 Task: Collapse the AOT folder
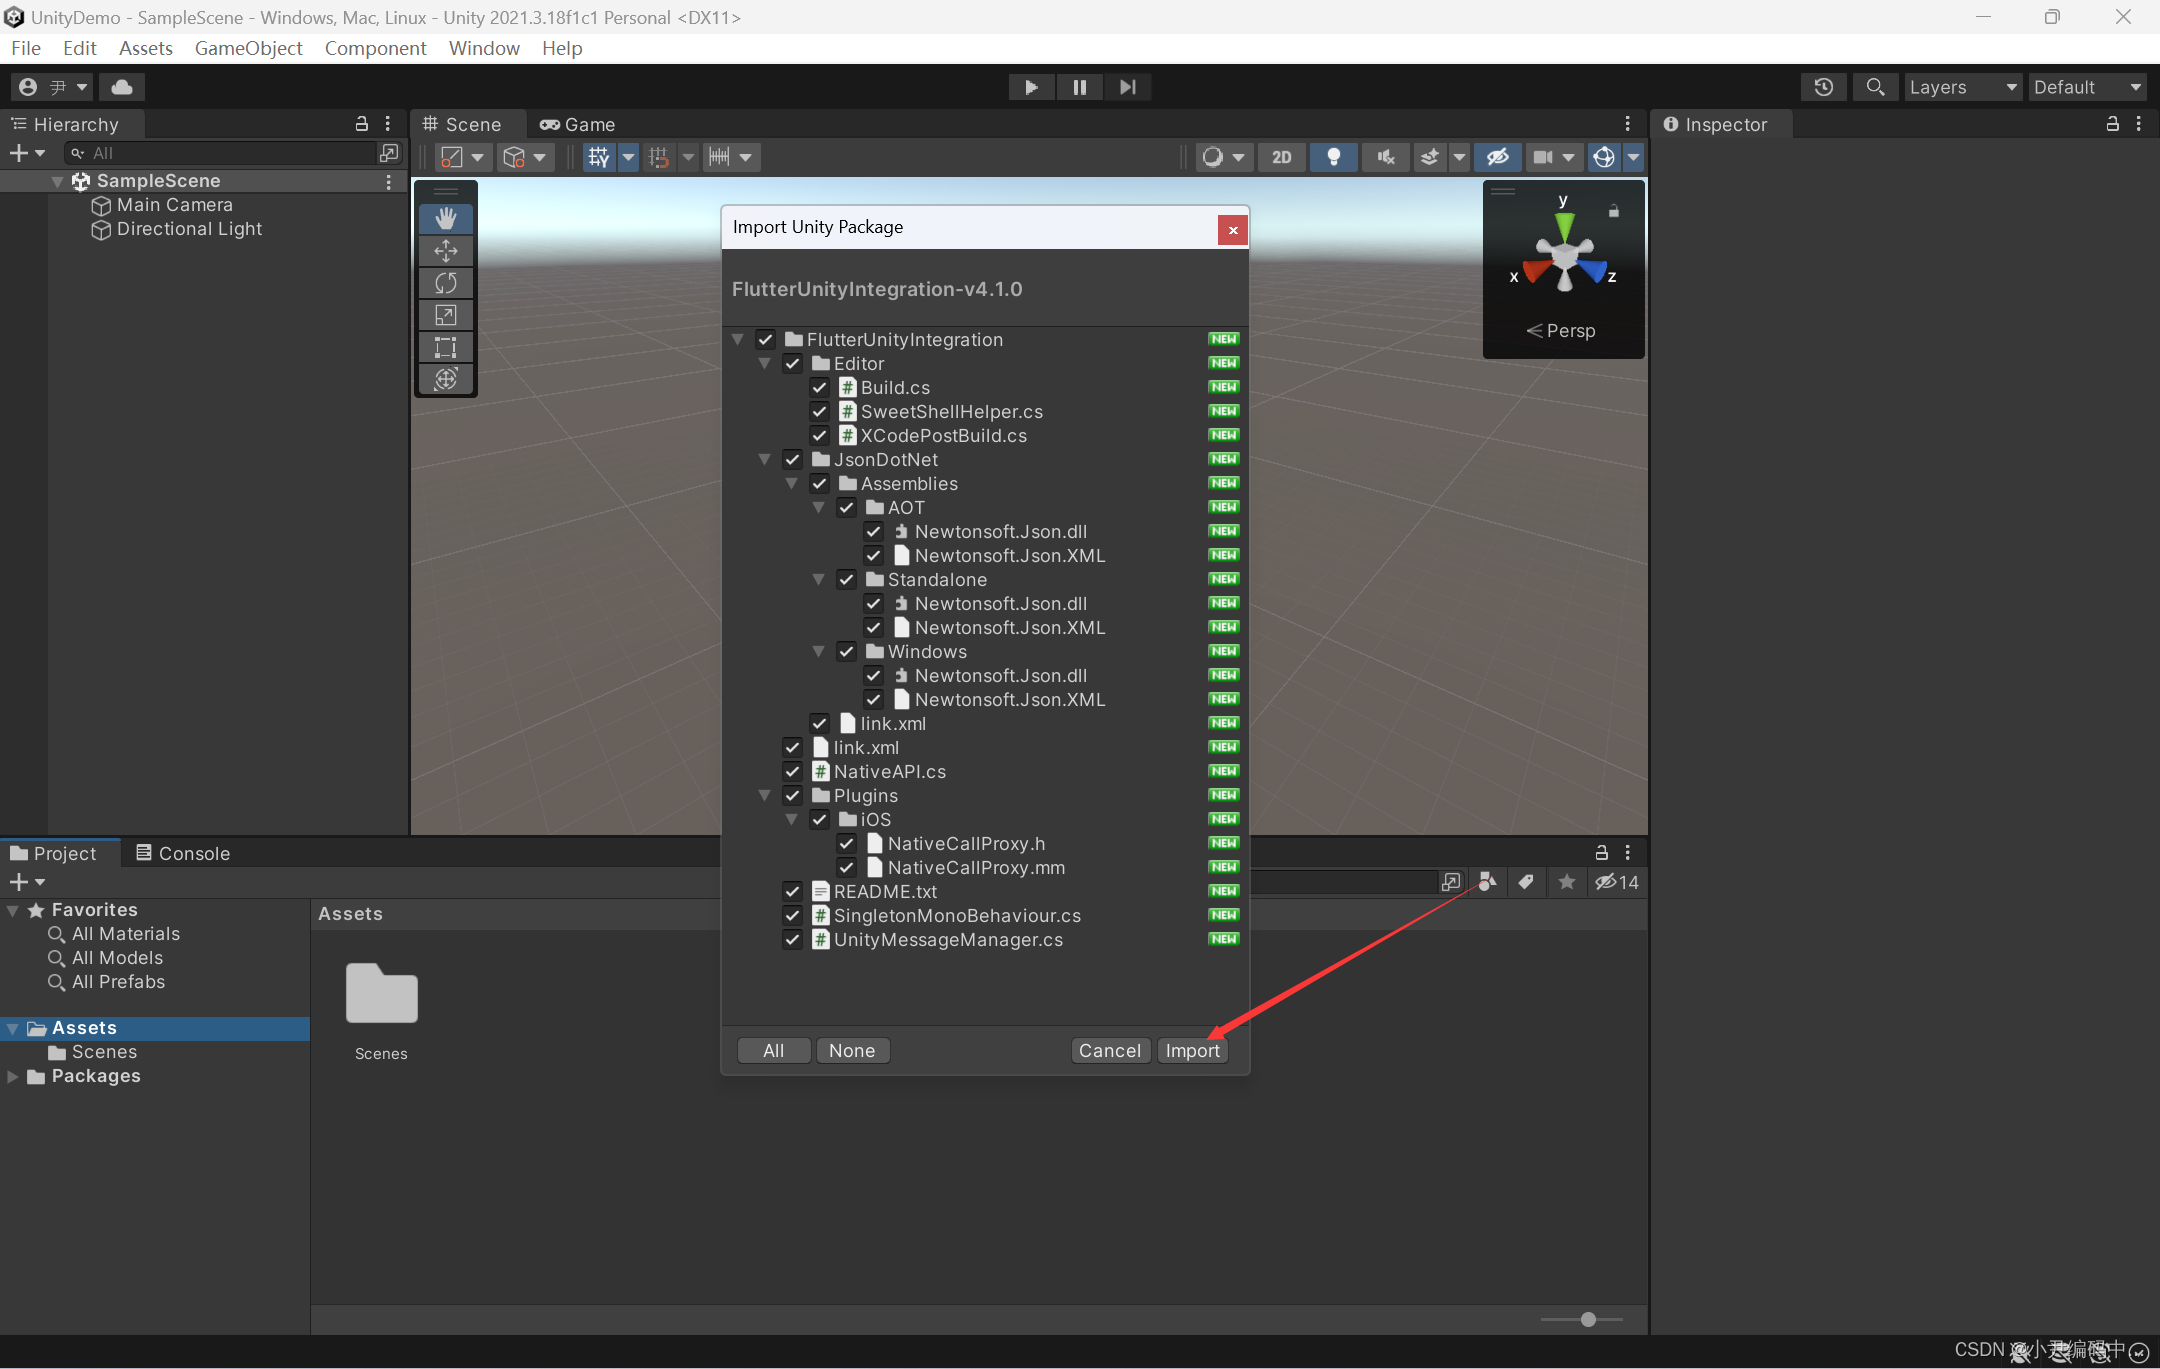point(819,508)
